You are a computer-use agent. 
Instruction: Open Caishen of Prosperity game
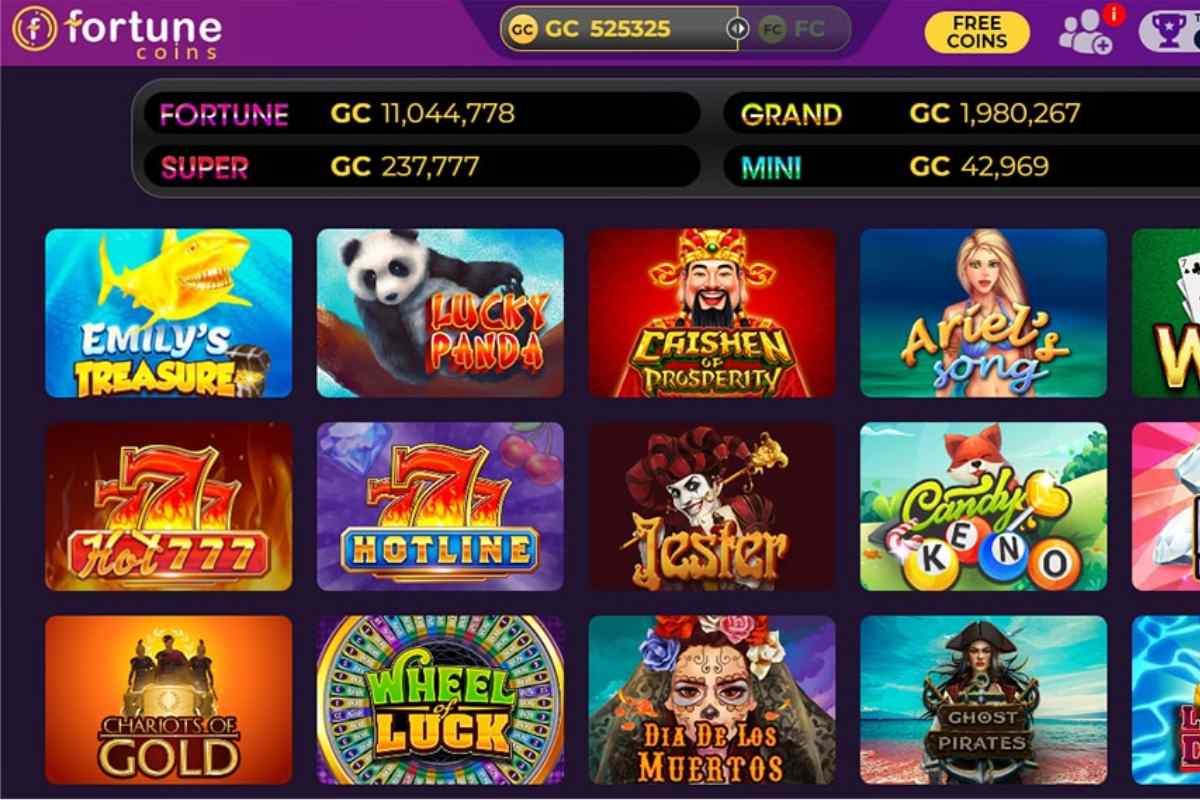[712, 313]
